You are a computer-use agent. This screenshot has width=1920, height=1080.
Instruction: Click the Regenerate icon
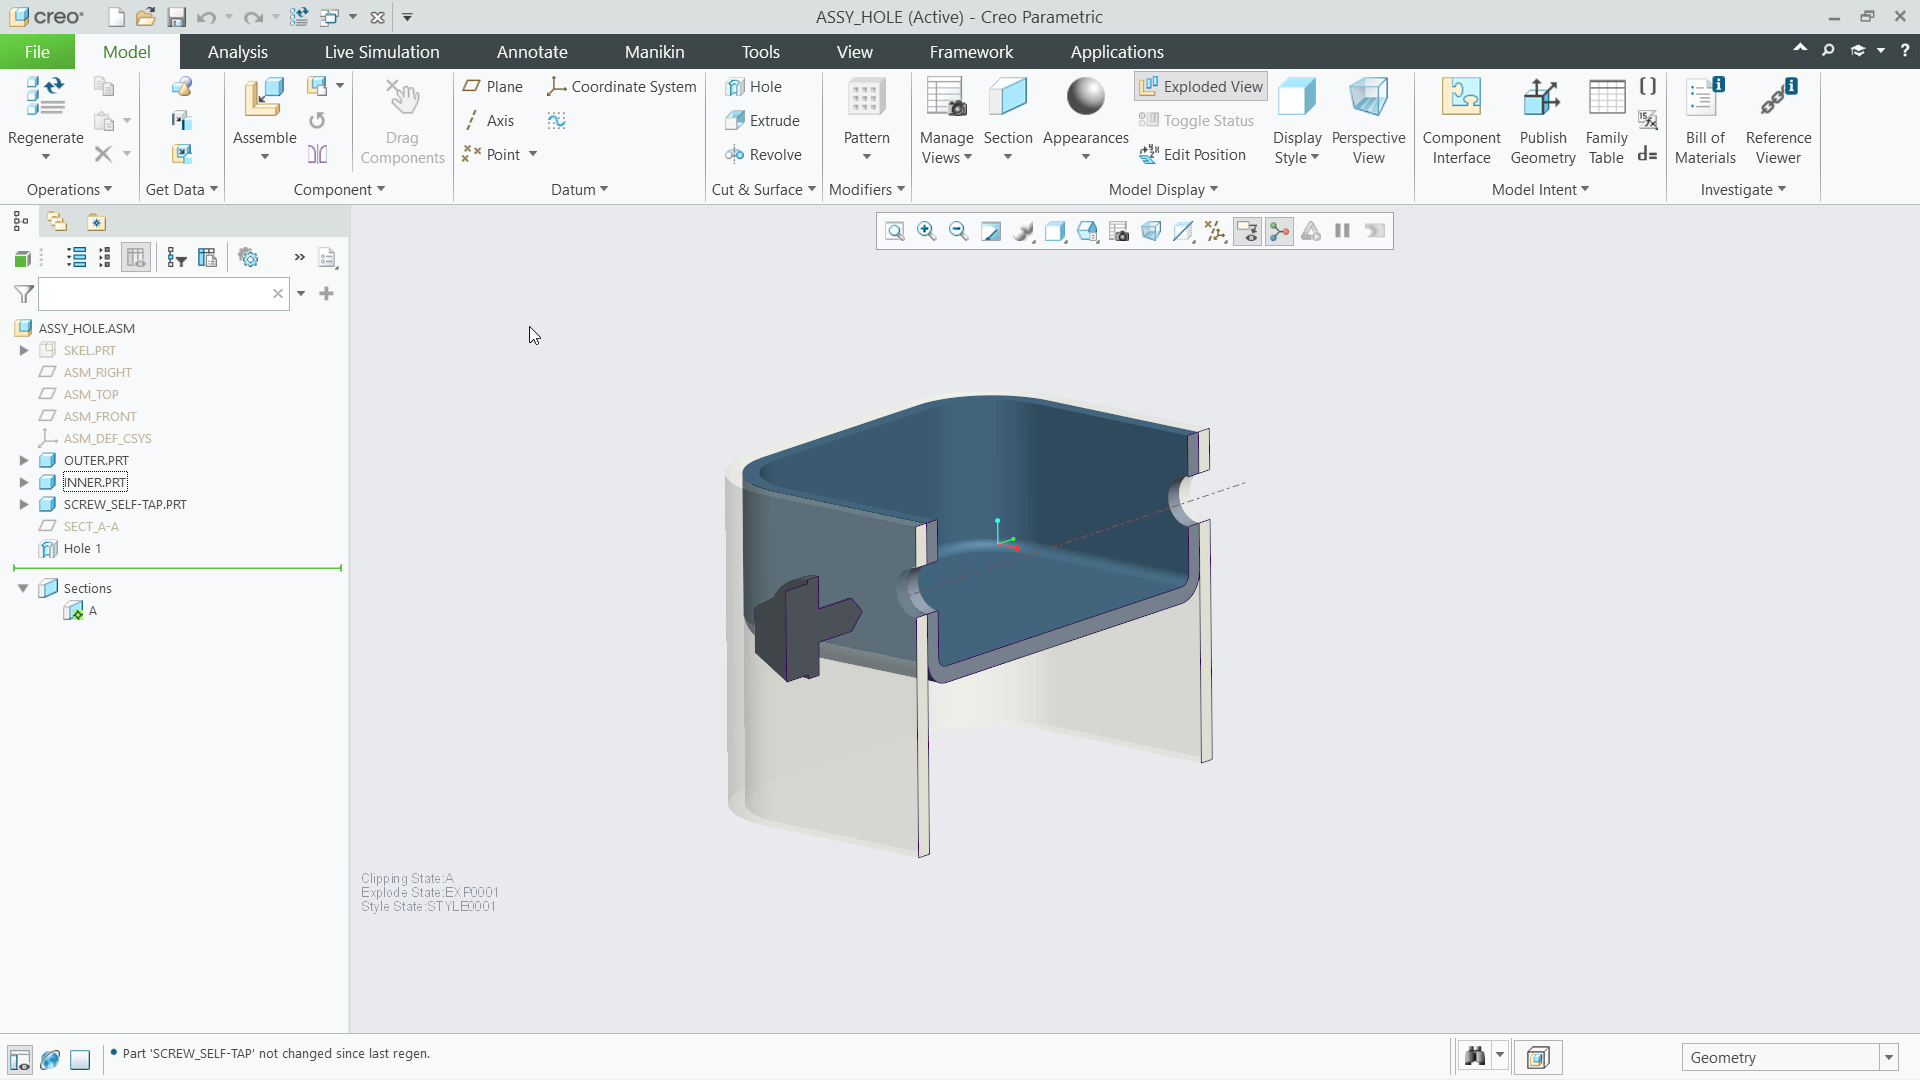click(45, 97)
